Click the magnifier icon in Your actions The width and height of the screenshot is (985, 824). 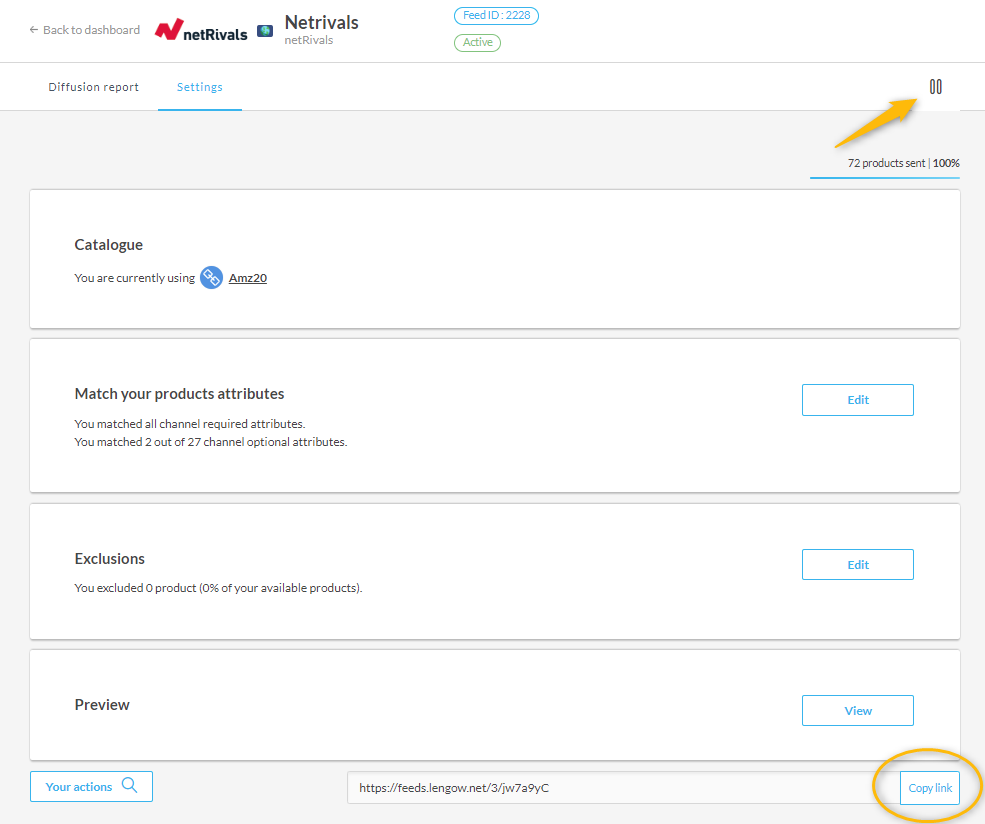click(130, 786)
